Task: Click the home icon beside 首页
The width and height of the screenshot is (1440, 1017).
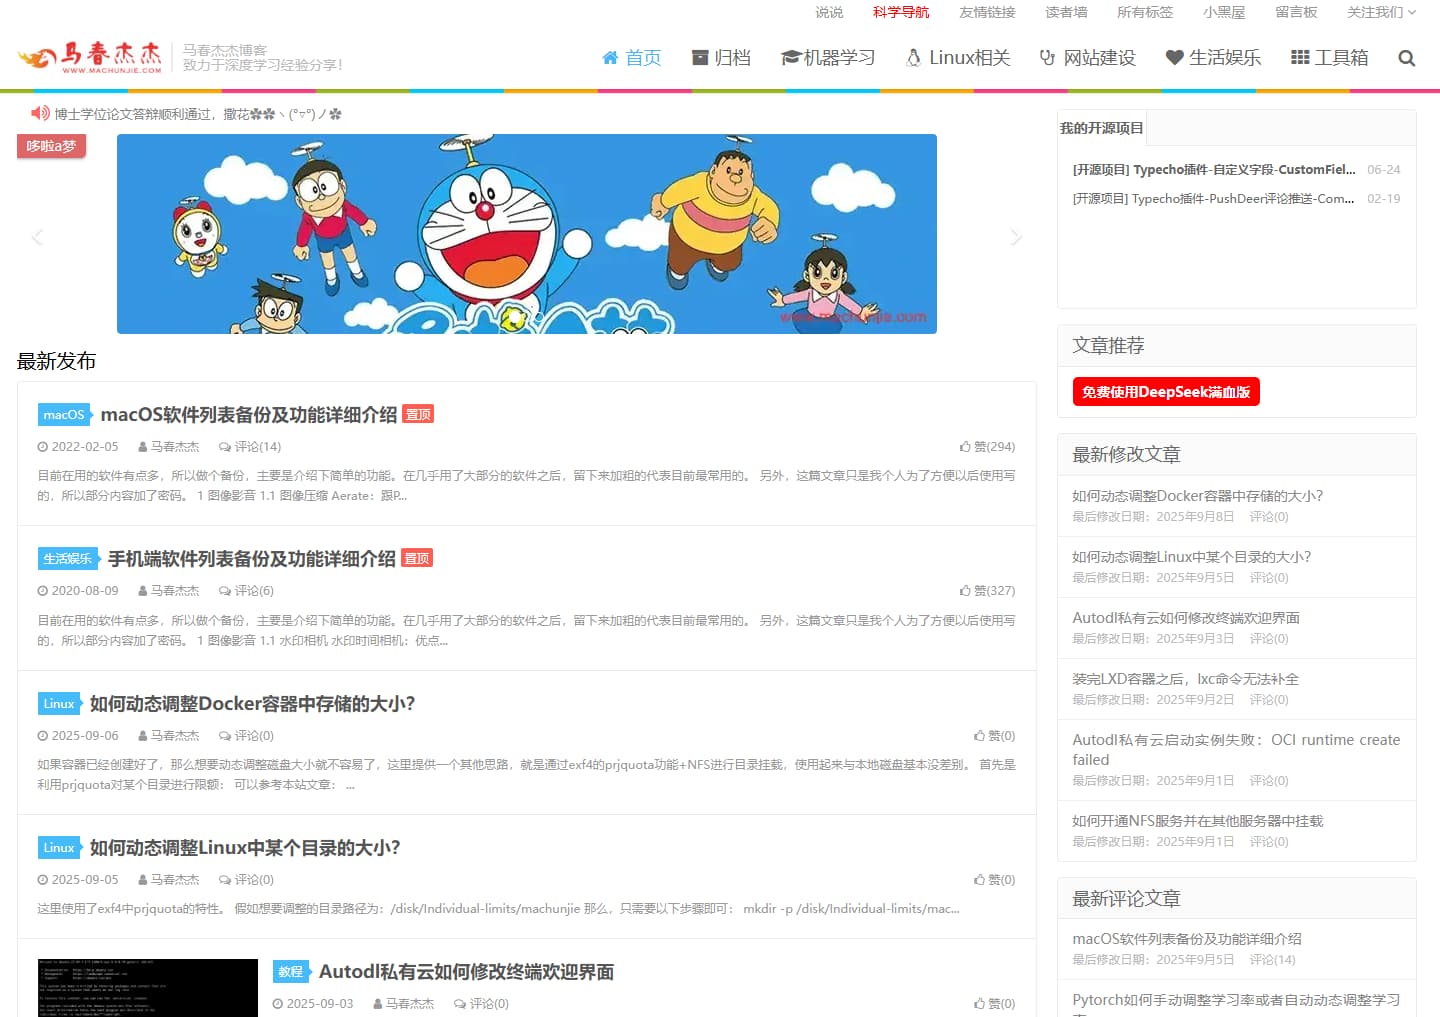Action: point(611,57)
